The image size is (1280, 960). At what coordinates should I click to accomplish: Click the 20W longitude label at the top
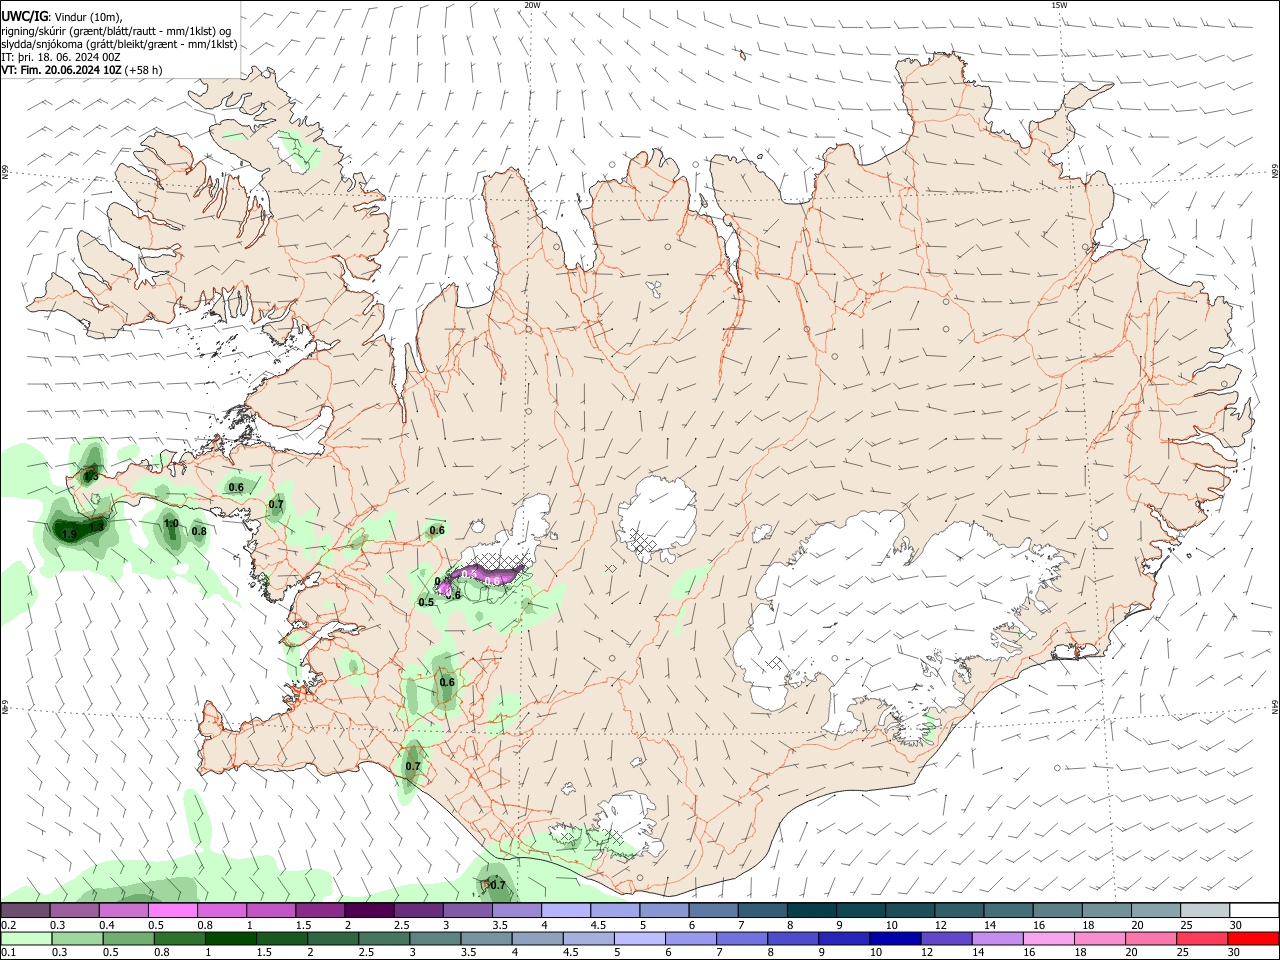tap(532, 5)
